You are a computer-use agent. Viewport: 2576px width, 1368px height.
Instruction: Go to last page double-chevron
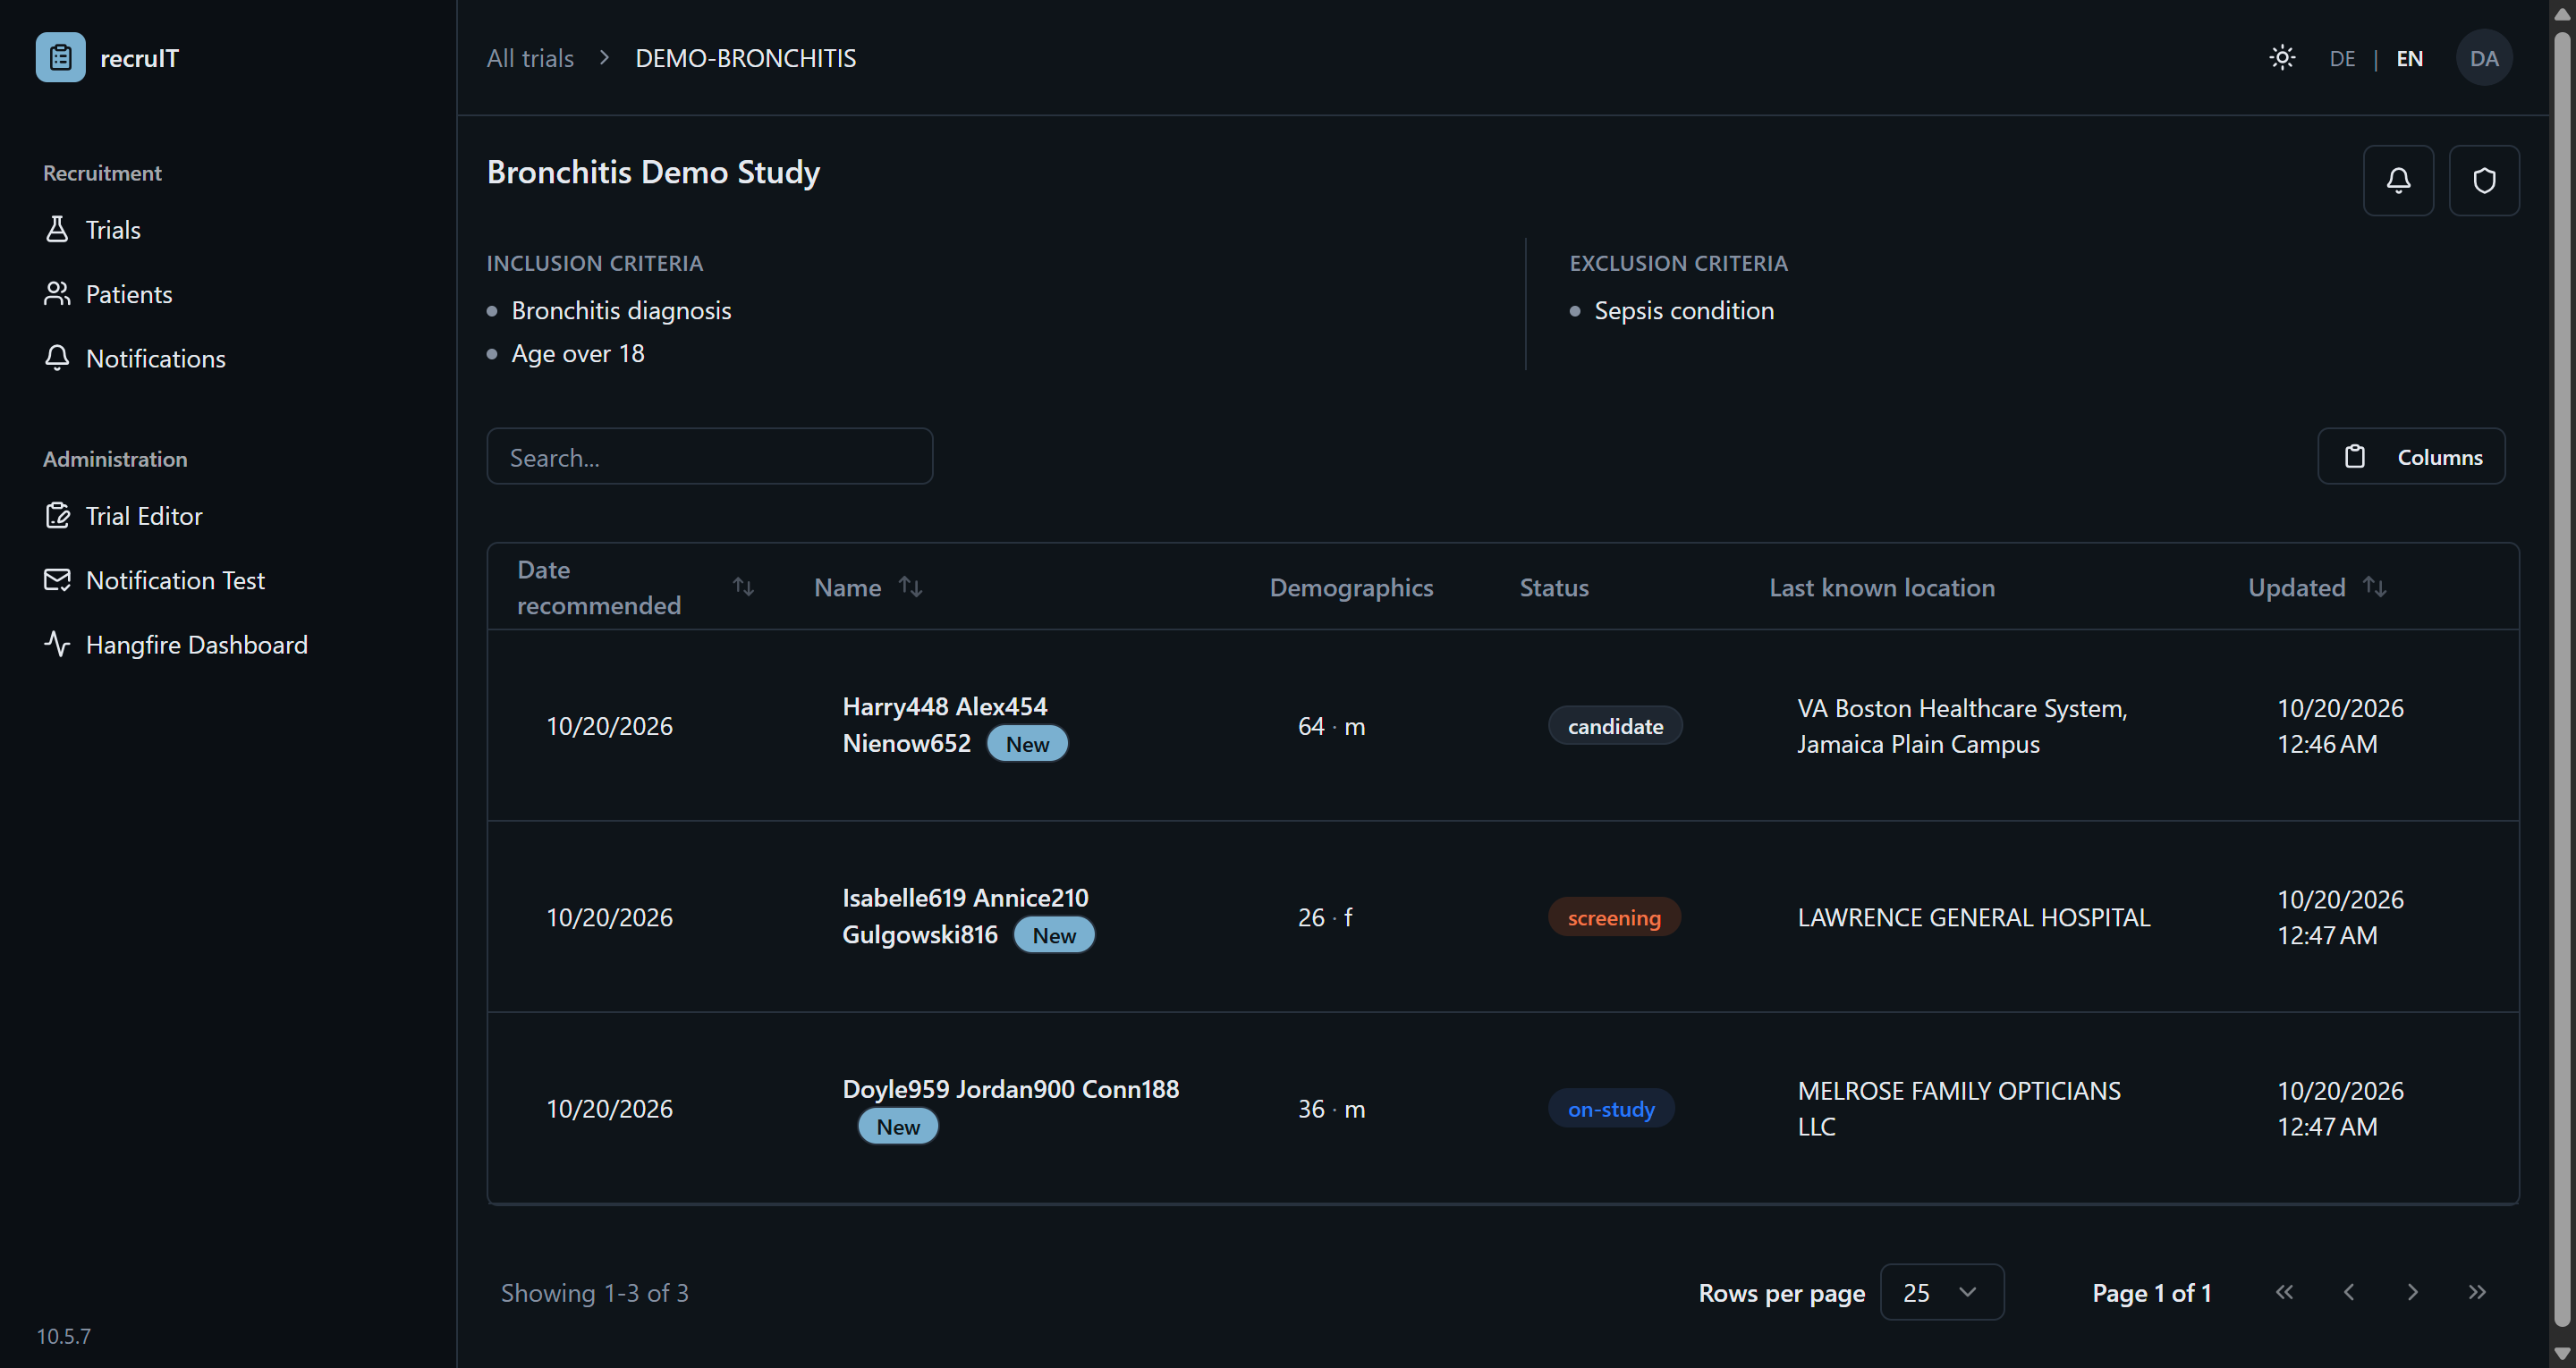(x=2476, y=1292)
